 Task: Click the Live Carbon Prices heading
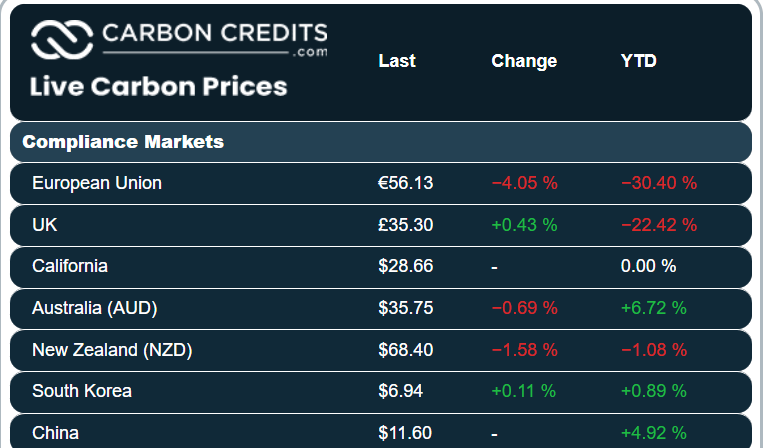[159, 86]
